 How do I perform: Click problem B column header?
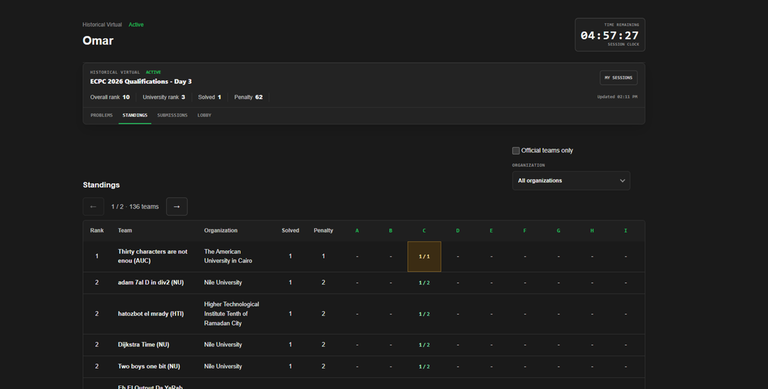(x=390, y=230)
